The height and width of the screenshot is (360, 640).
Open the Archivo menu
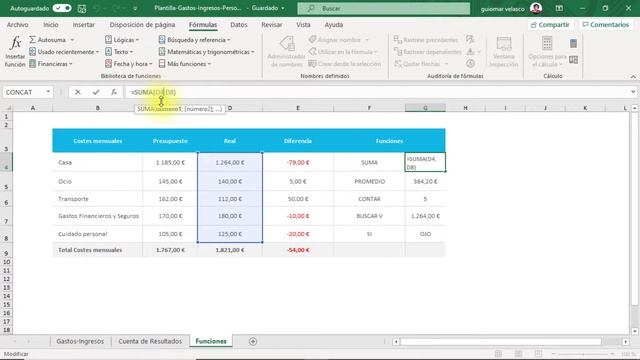click(x=18, y=25)
